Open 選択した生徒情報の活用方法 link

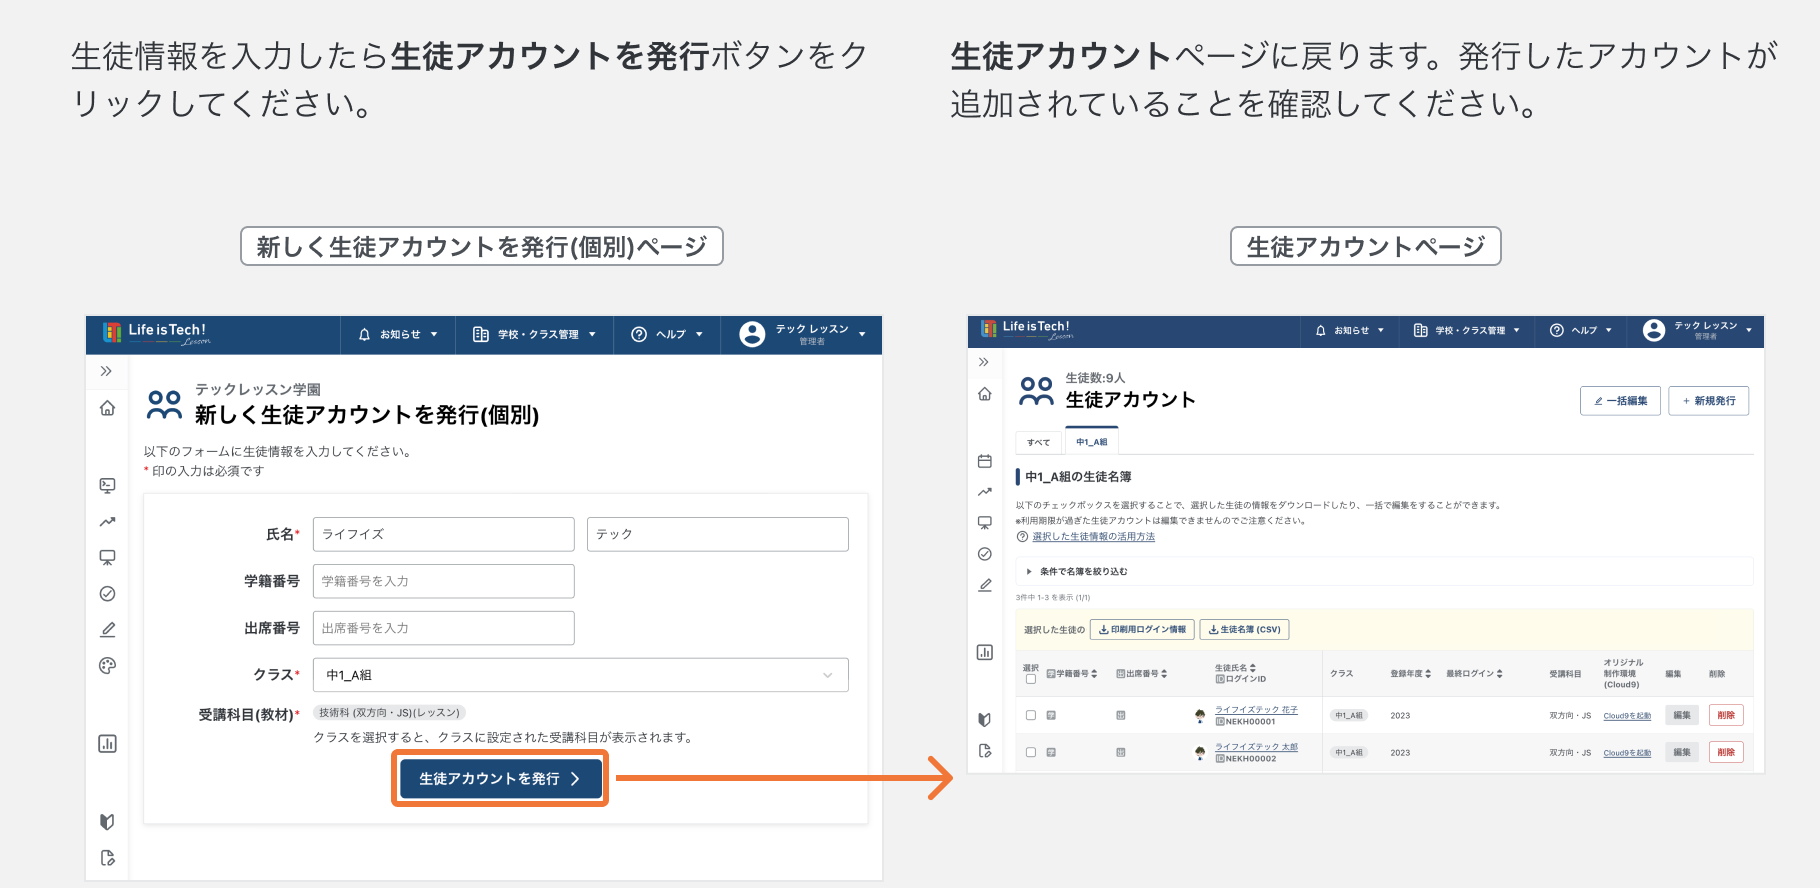[1093, 537]
